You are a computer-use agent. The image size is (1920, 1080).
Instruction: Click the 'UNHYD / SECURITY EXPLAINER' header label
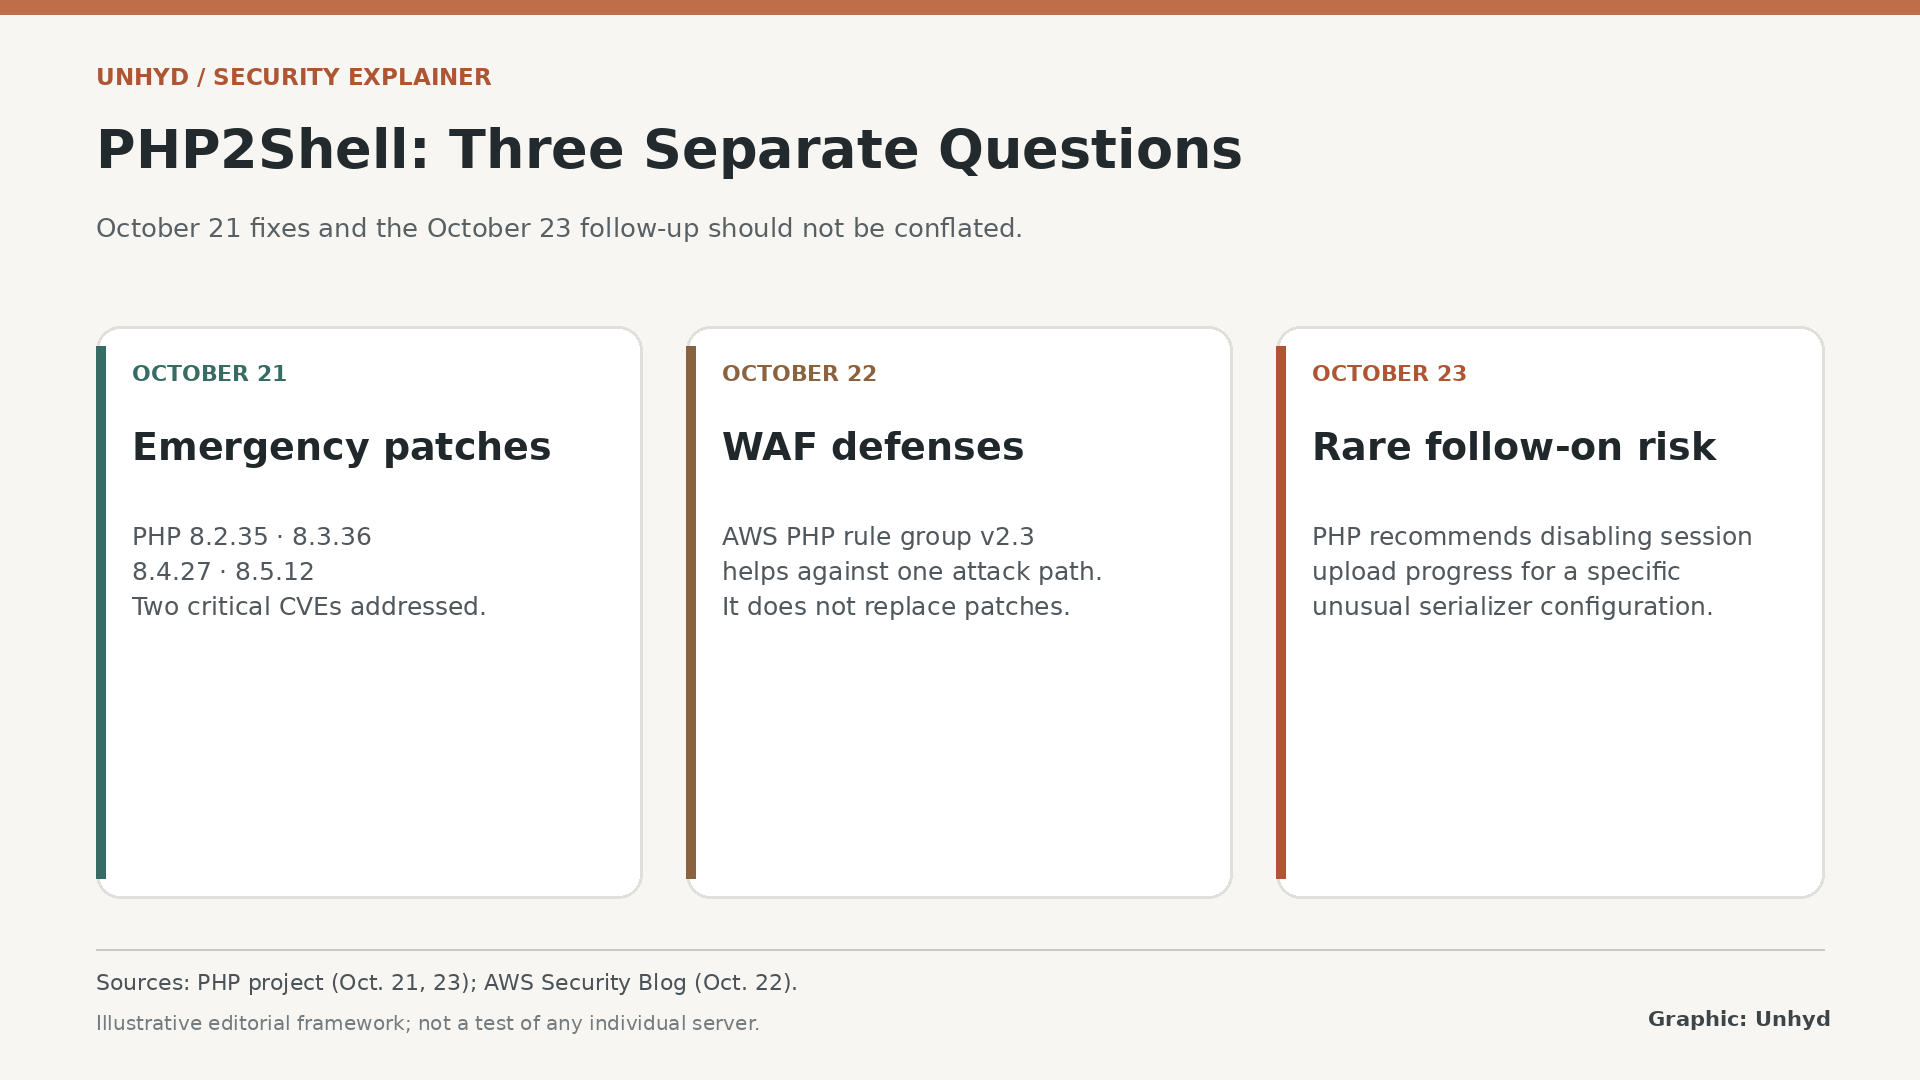point(293,78)
